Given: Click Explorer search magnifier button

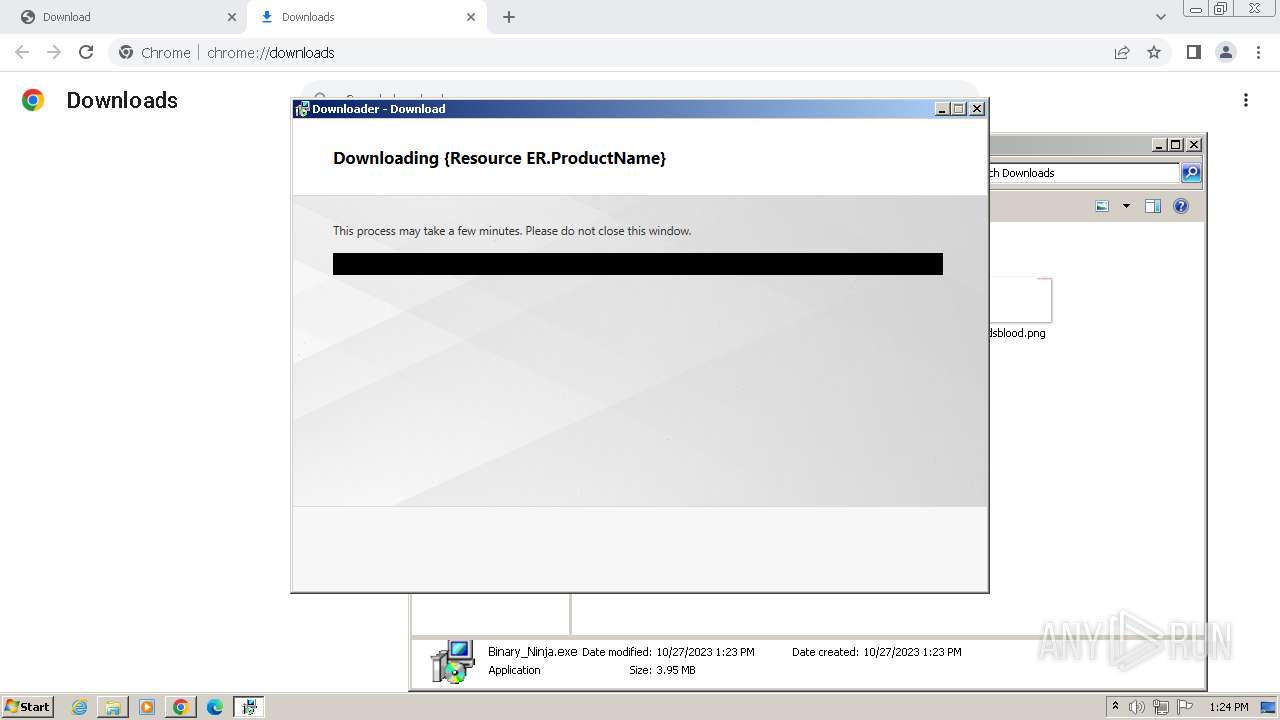Looking at the screenshot, I should (1191, 173).
